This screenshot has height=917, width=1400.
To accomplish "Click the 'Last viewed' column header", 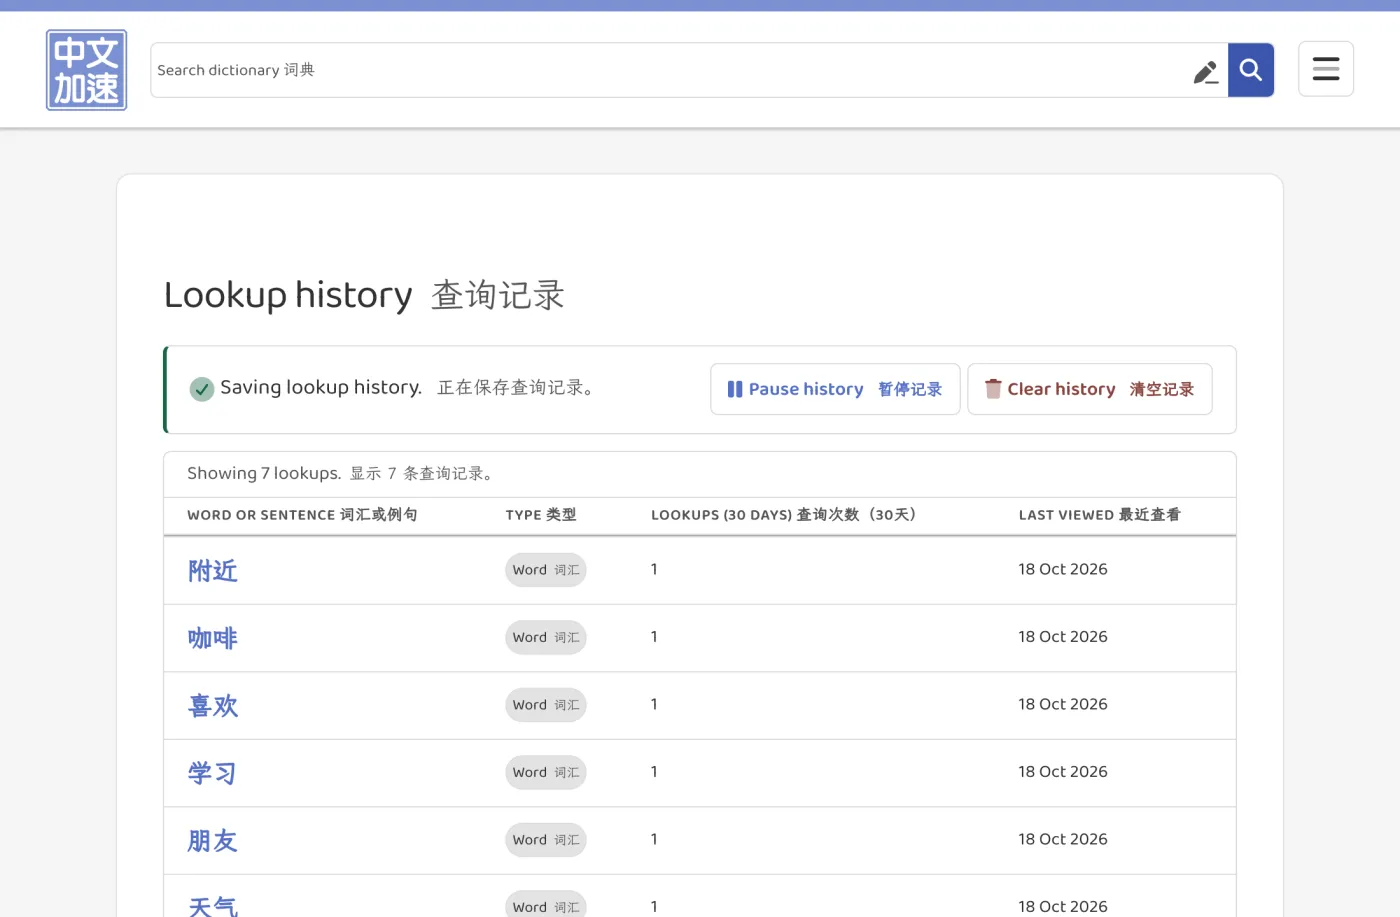I will [x=1100, y=515].
